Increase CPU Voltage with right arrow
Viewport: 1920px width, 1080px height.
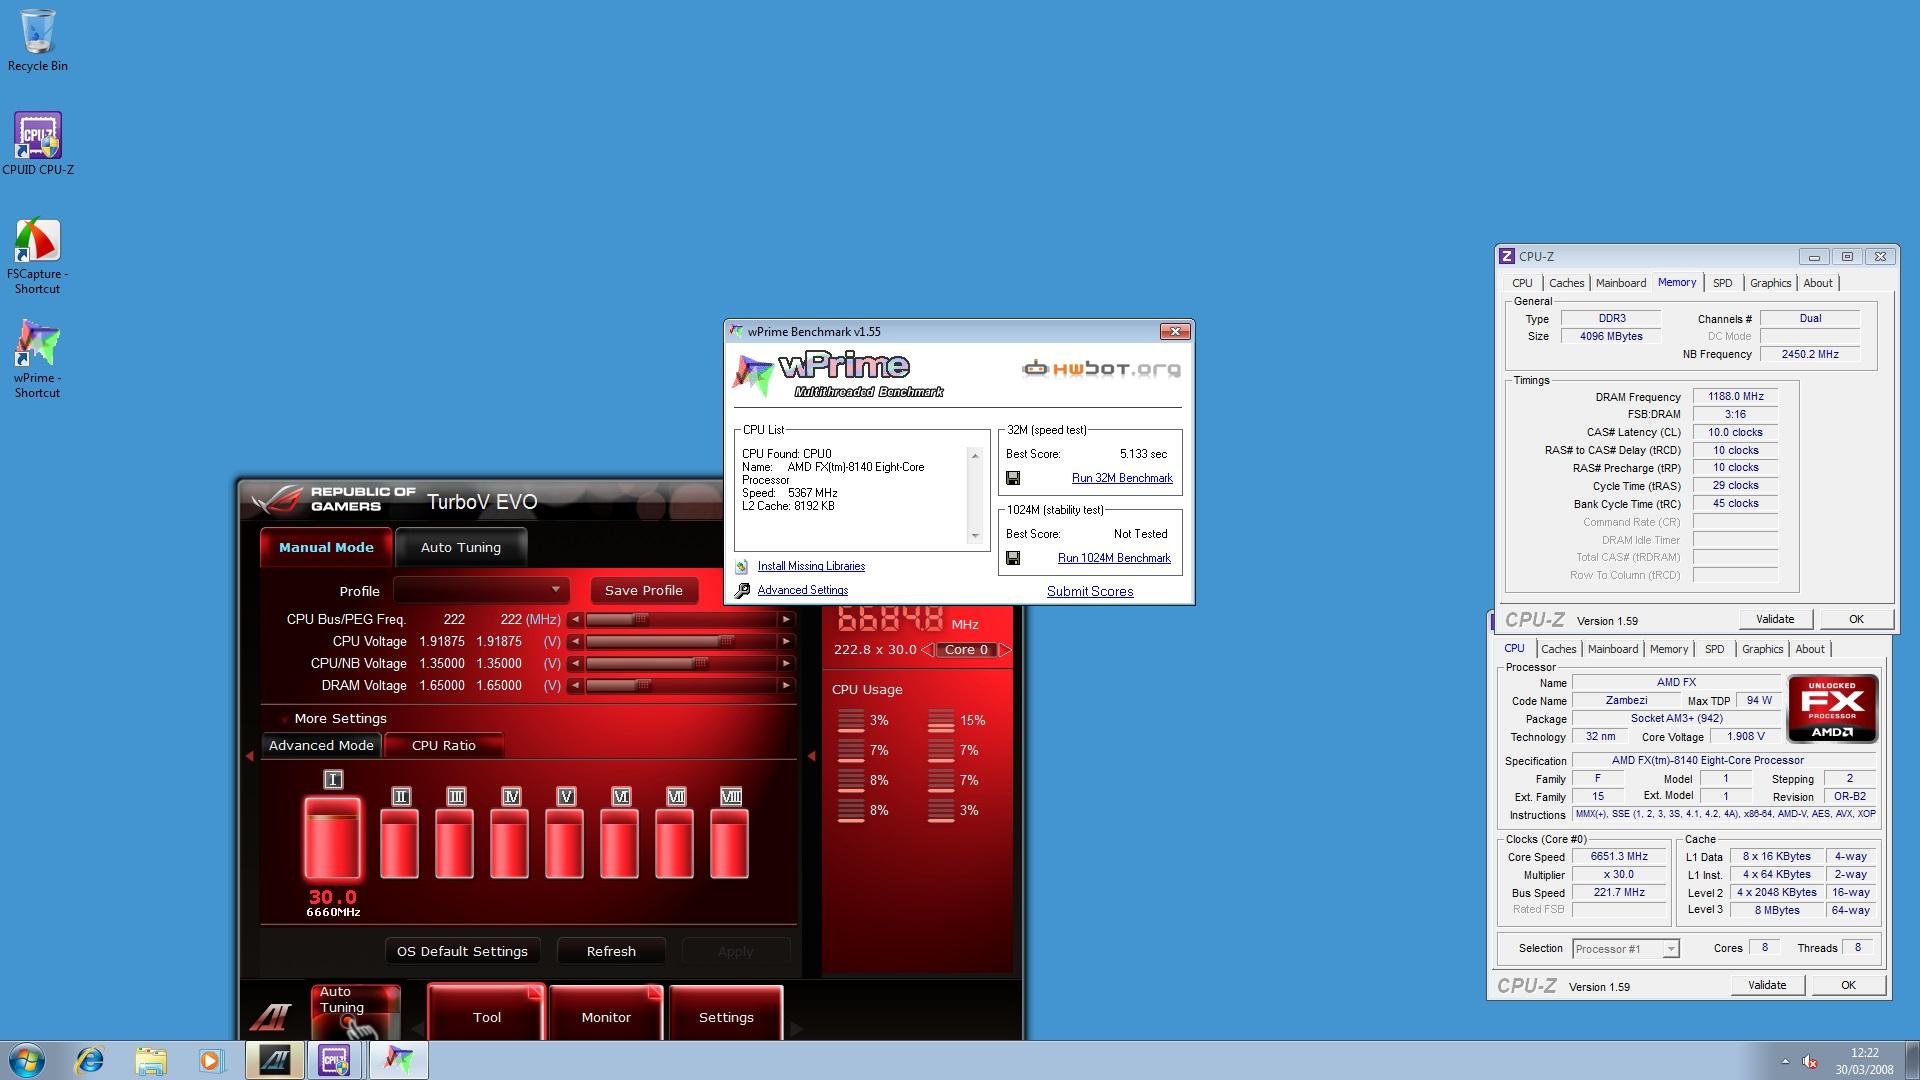click(x=787, y=642)
